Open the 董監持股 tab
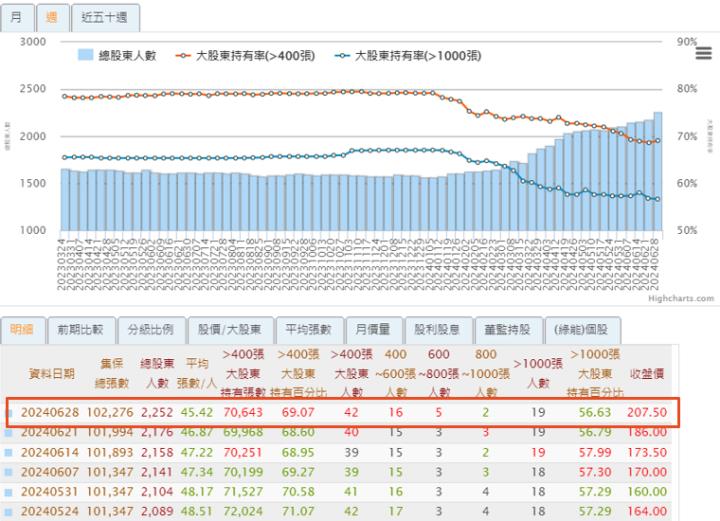 coord(506,329)
